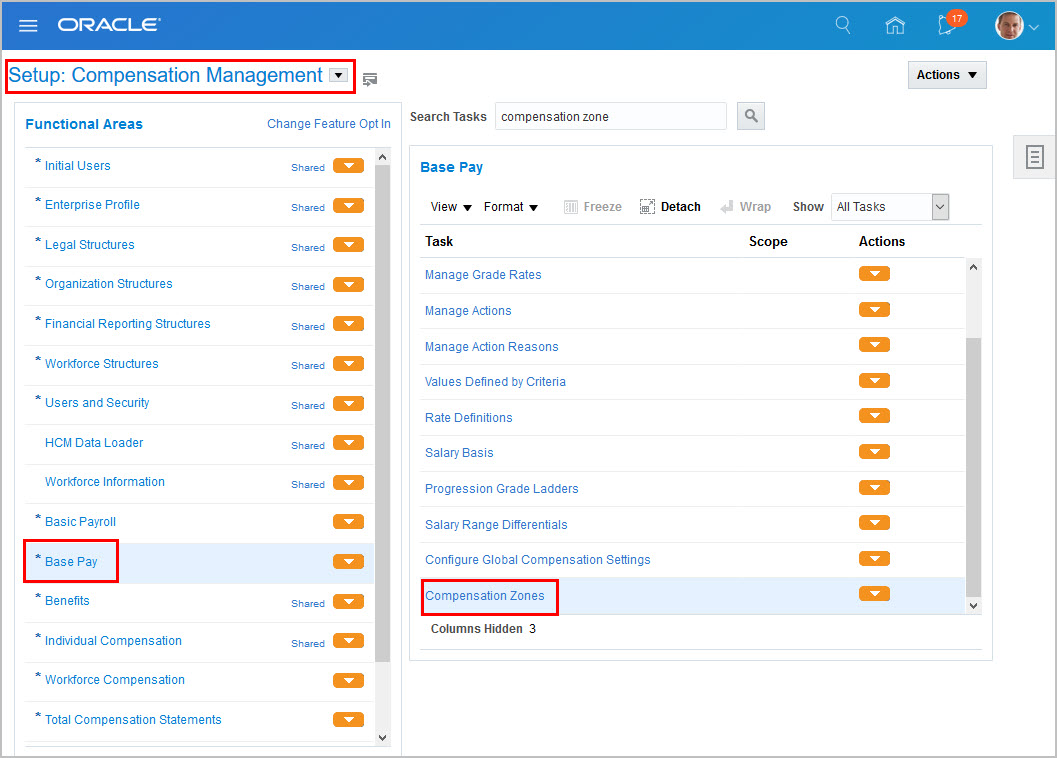The image size is (1057, 758).
Task: Click the Shared label on HCM Data Loader row
Action: click(307, 445)
